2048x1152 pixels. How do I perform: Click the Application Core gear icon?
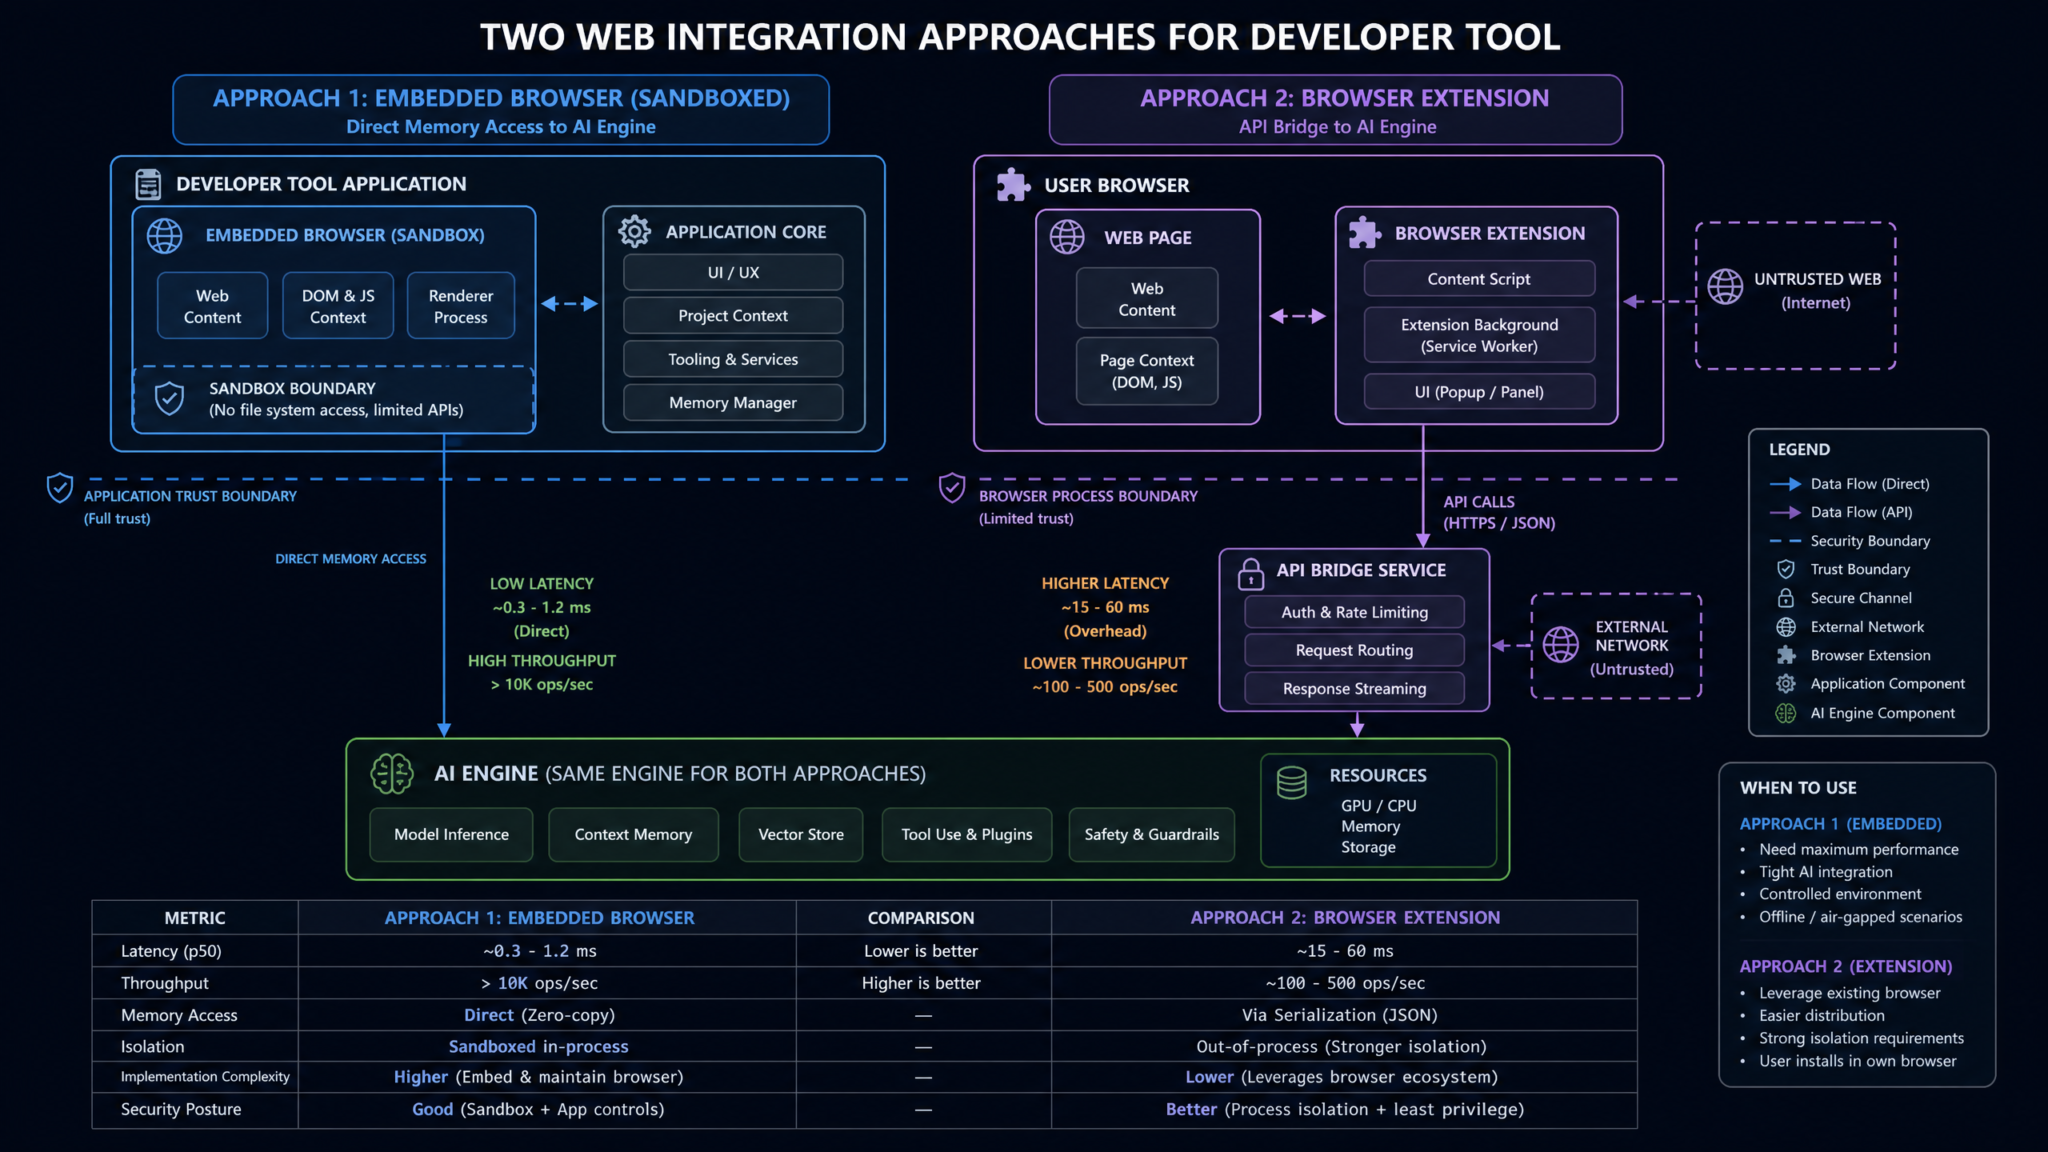coord(634,231)
